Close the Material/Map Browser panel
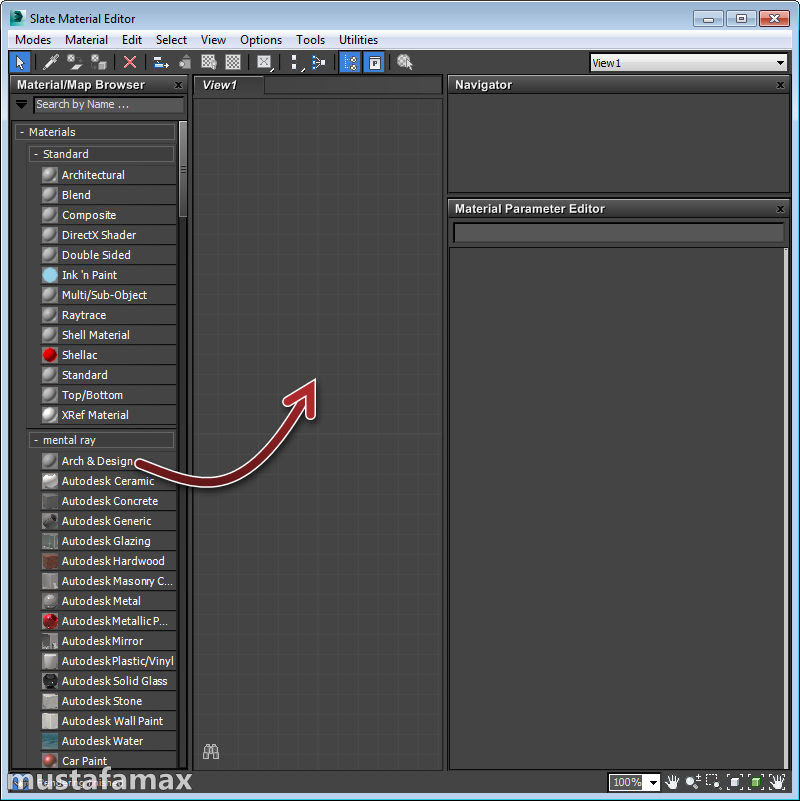Screen dimensions: 800x801 coord(178,85)
